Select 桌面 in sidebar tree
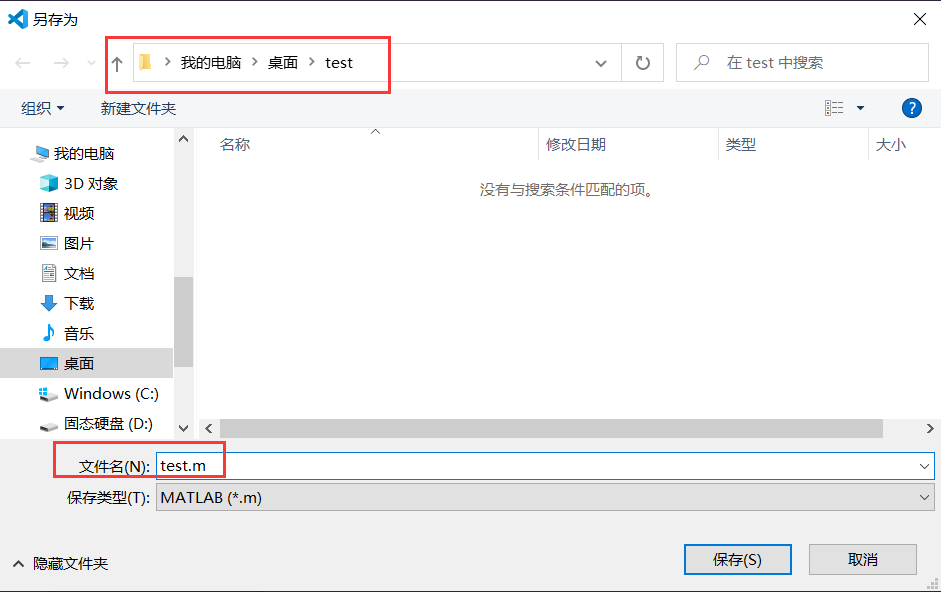 click(x=86, y=363)
